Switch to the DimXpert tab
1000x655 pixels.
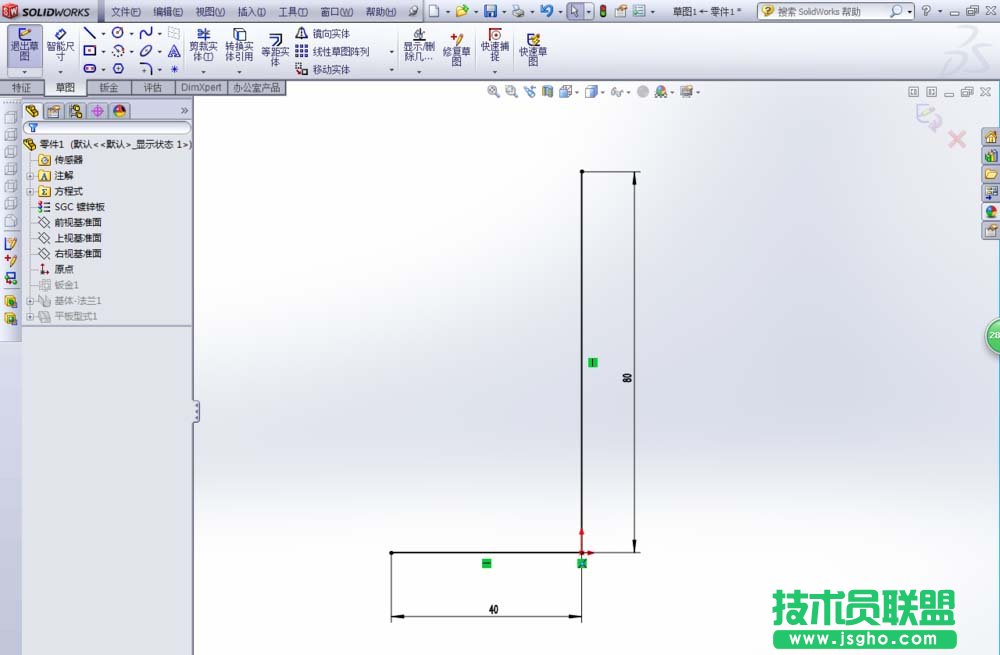(x=201, y=87)
